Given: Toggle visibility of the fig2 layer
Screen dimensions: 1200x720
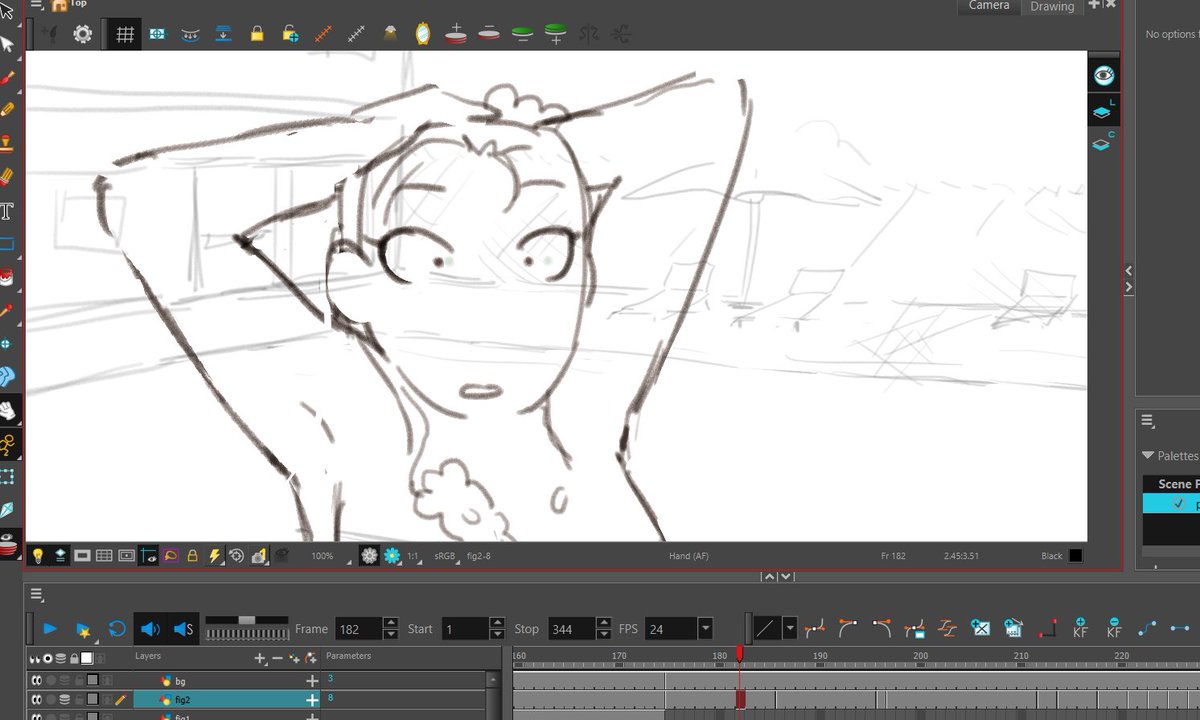Looking at the screenshot, I should tap(36, 699).
